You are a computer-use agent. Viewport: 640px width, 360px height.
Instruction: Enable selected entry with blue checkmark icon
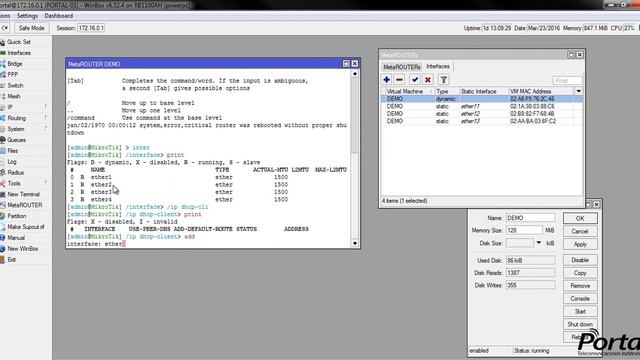(x=415, y=80)
